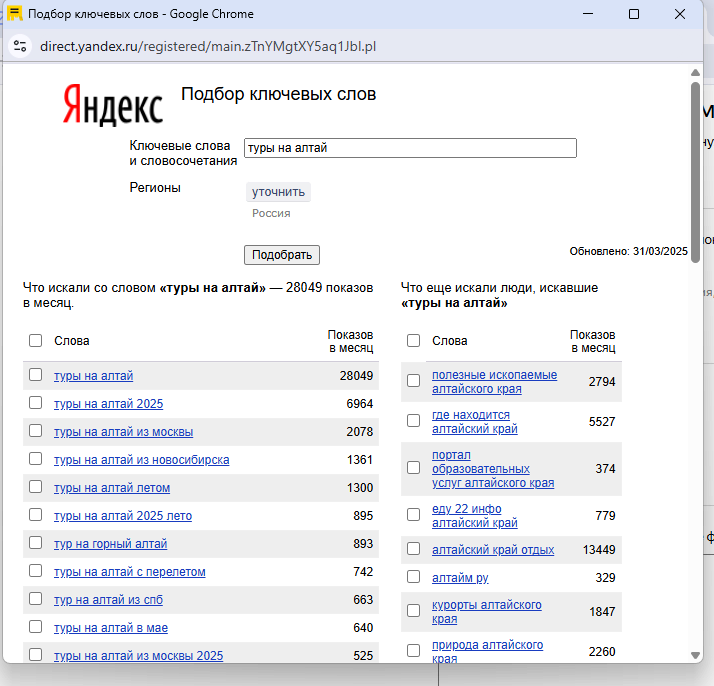This screenshot has height=686, width=714.
Task: Open the тур на алтай из спб link
Action: click(x=108, y=600)
